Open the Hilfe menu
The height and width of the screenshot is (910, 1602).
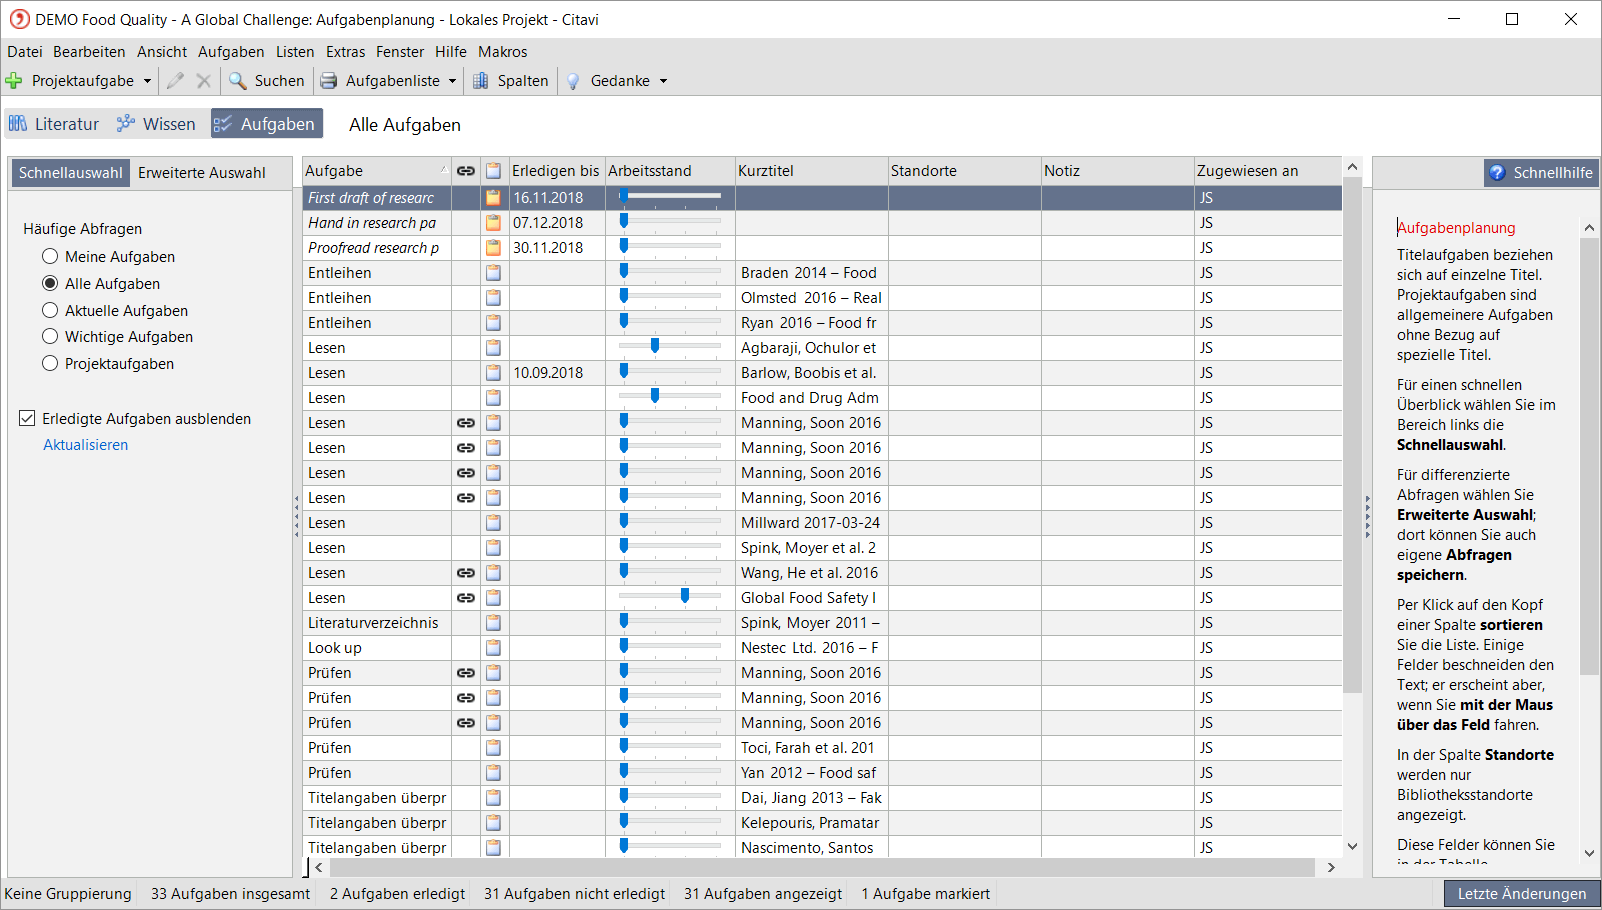tap(451, 52)
